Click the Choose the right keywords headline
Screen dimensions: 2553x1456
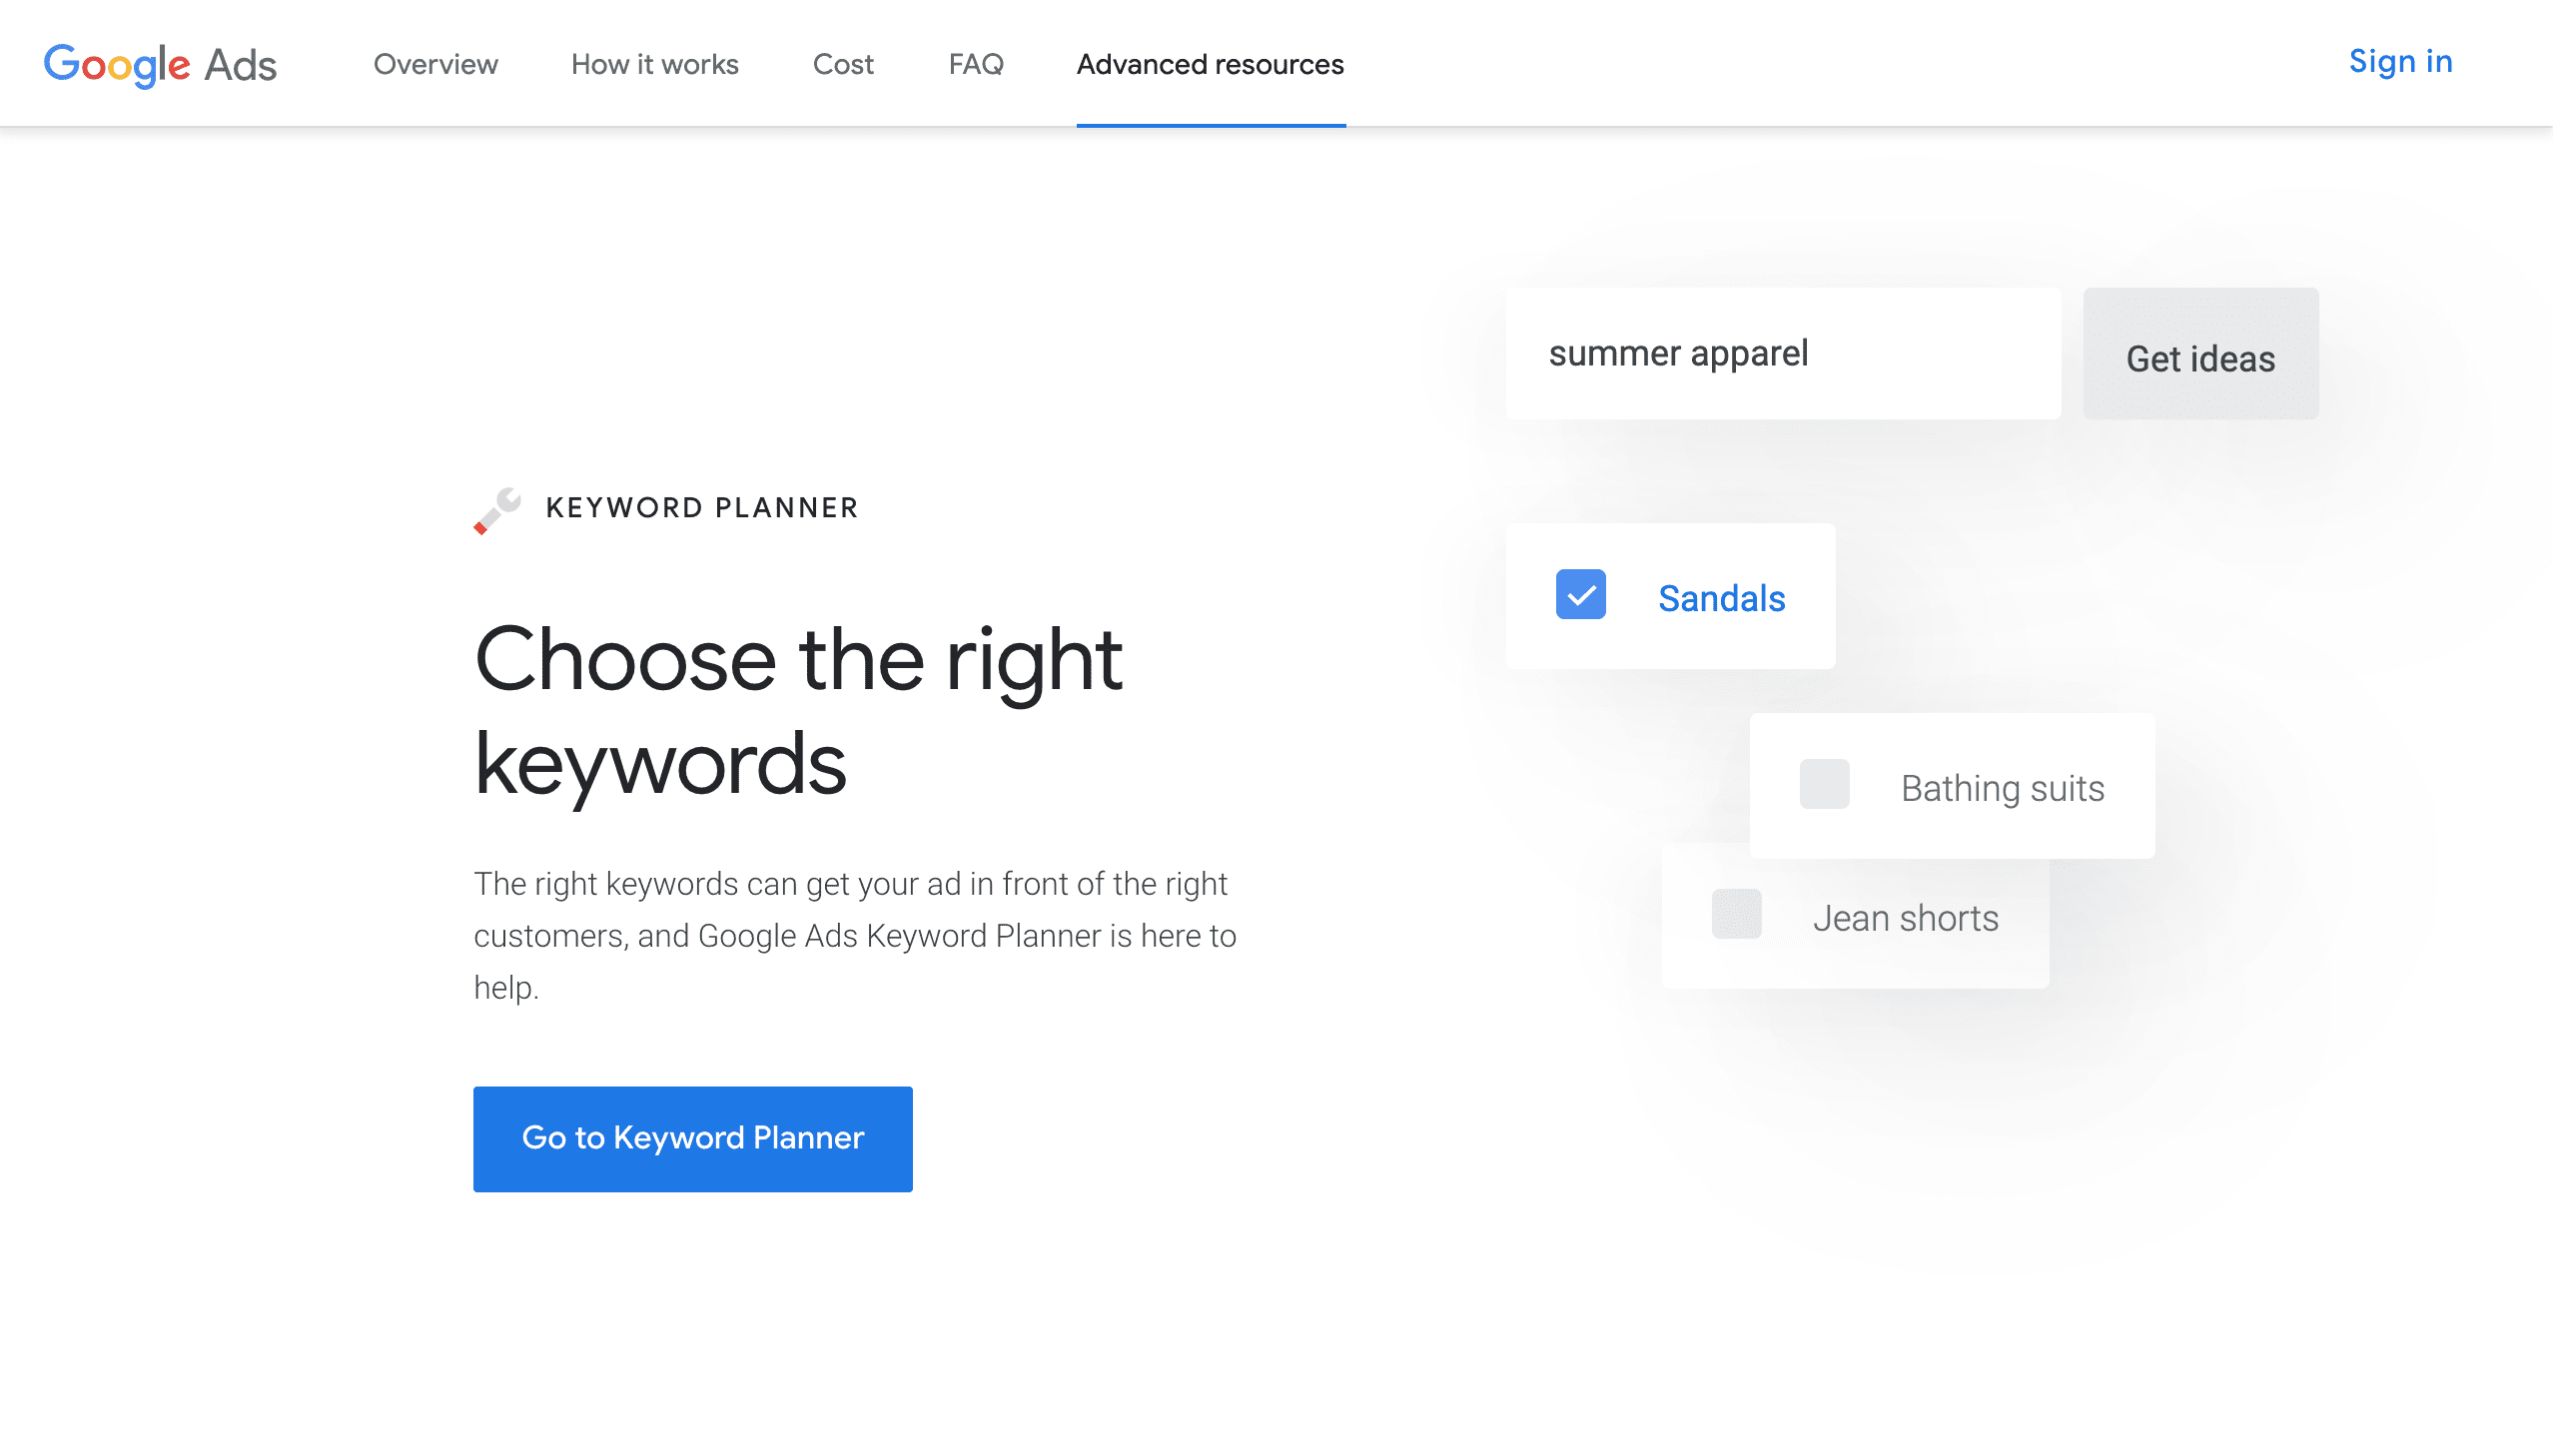(x=798, y=710)
